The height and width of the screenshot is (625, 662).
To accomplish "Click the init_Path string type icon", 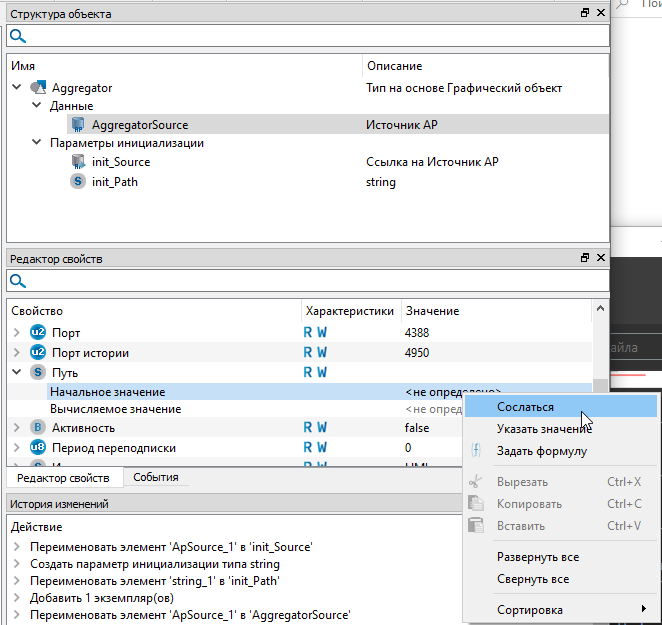I will 78,182.
